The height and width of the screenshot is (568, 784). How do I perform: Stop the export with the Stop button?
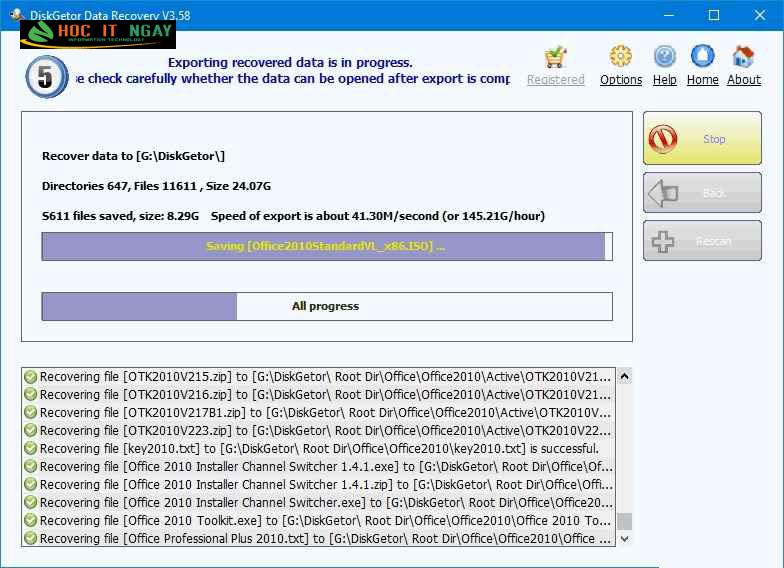pyautogui.click(x=702, y=138)
